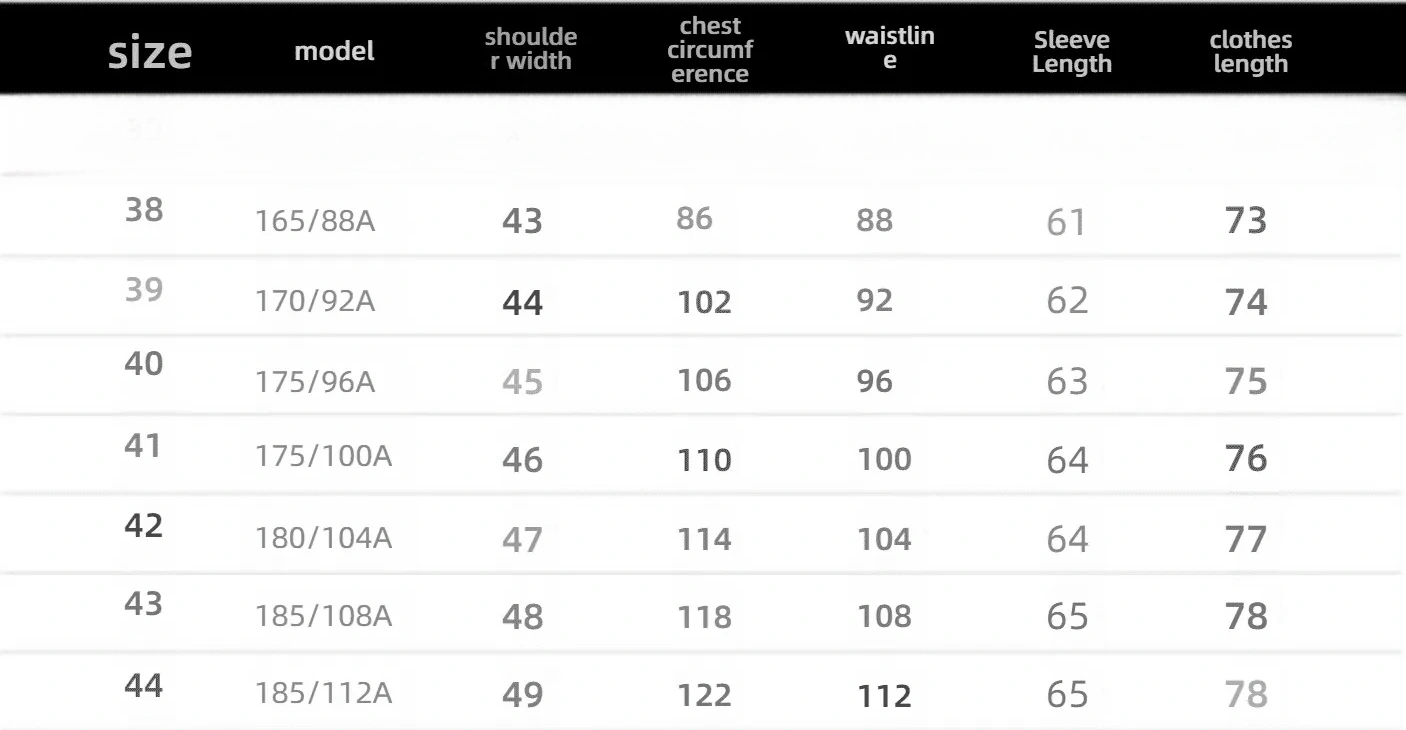
Task: Click model 175/100A cell
Action: pos(323,458)
